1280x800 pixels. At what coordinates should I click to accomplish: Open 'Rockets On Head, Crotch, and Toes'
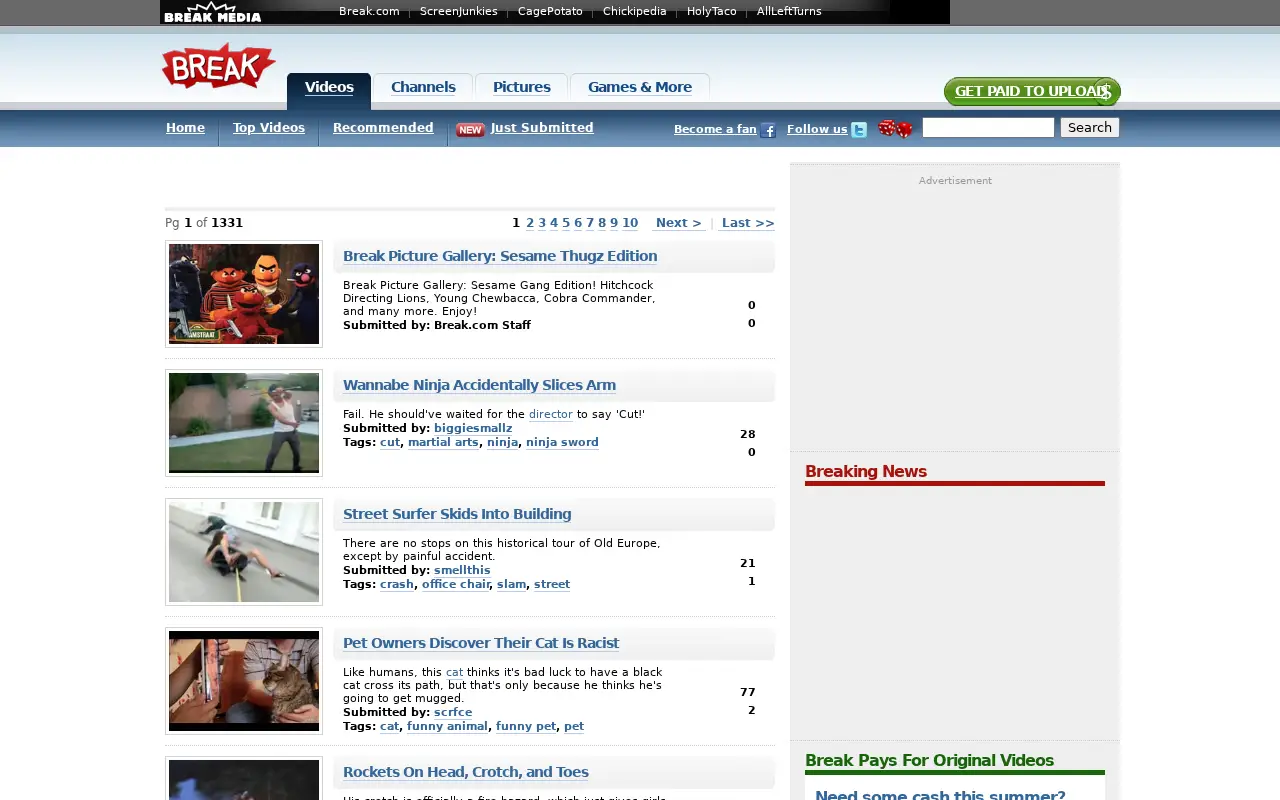(x=466, y=772)
